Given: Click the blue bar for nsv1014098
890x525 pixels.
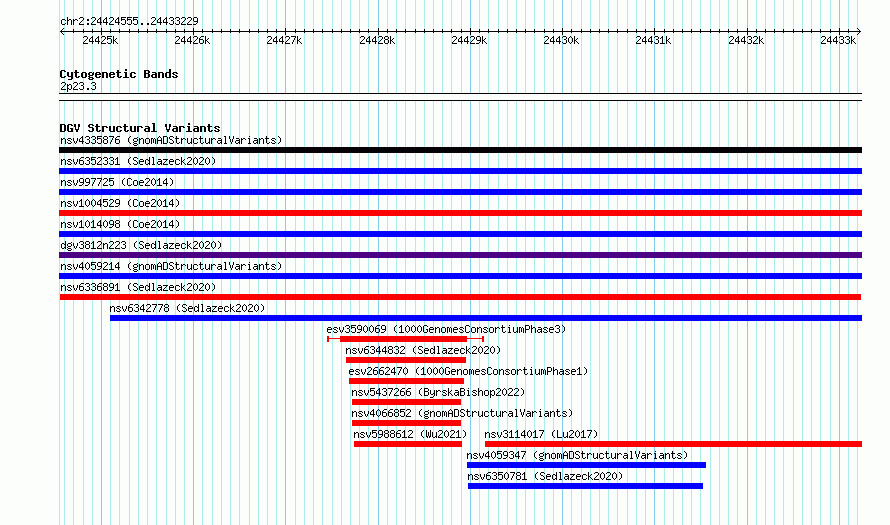Looking at the screenshot, I should click(460, 234).
